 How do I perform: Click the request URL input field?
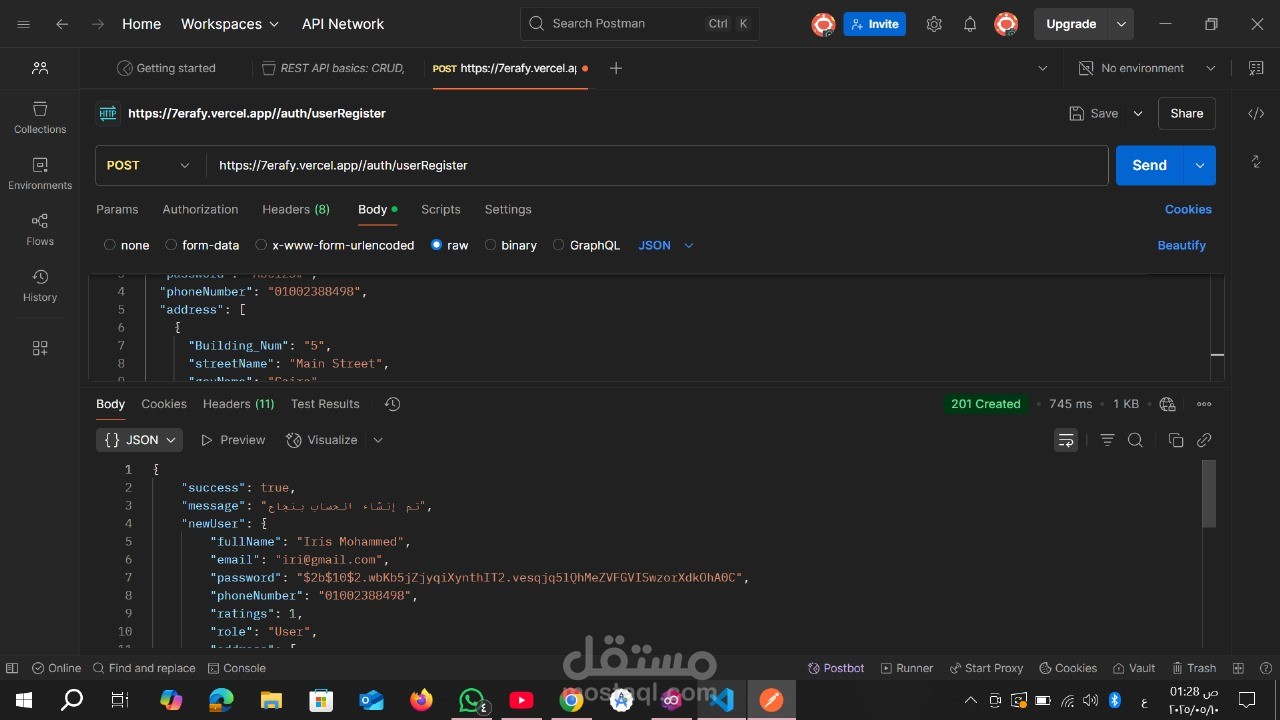(600, 165)
